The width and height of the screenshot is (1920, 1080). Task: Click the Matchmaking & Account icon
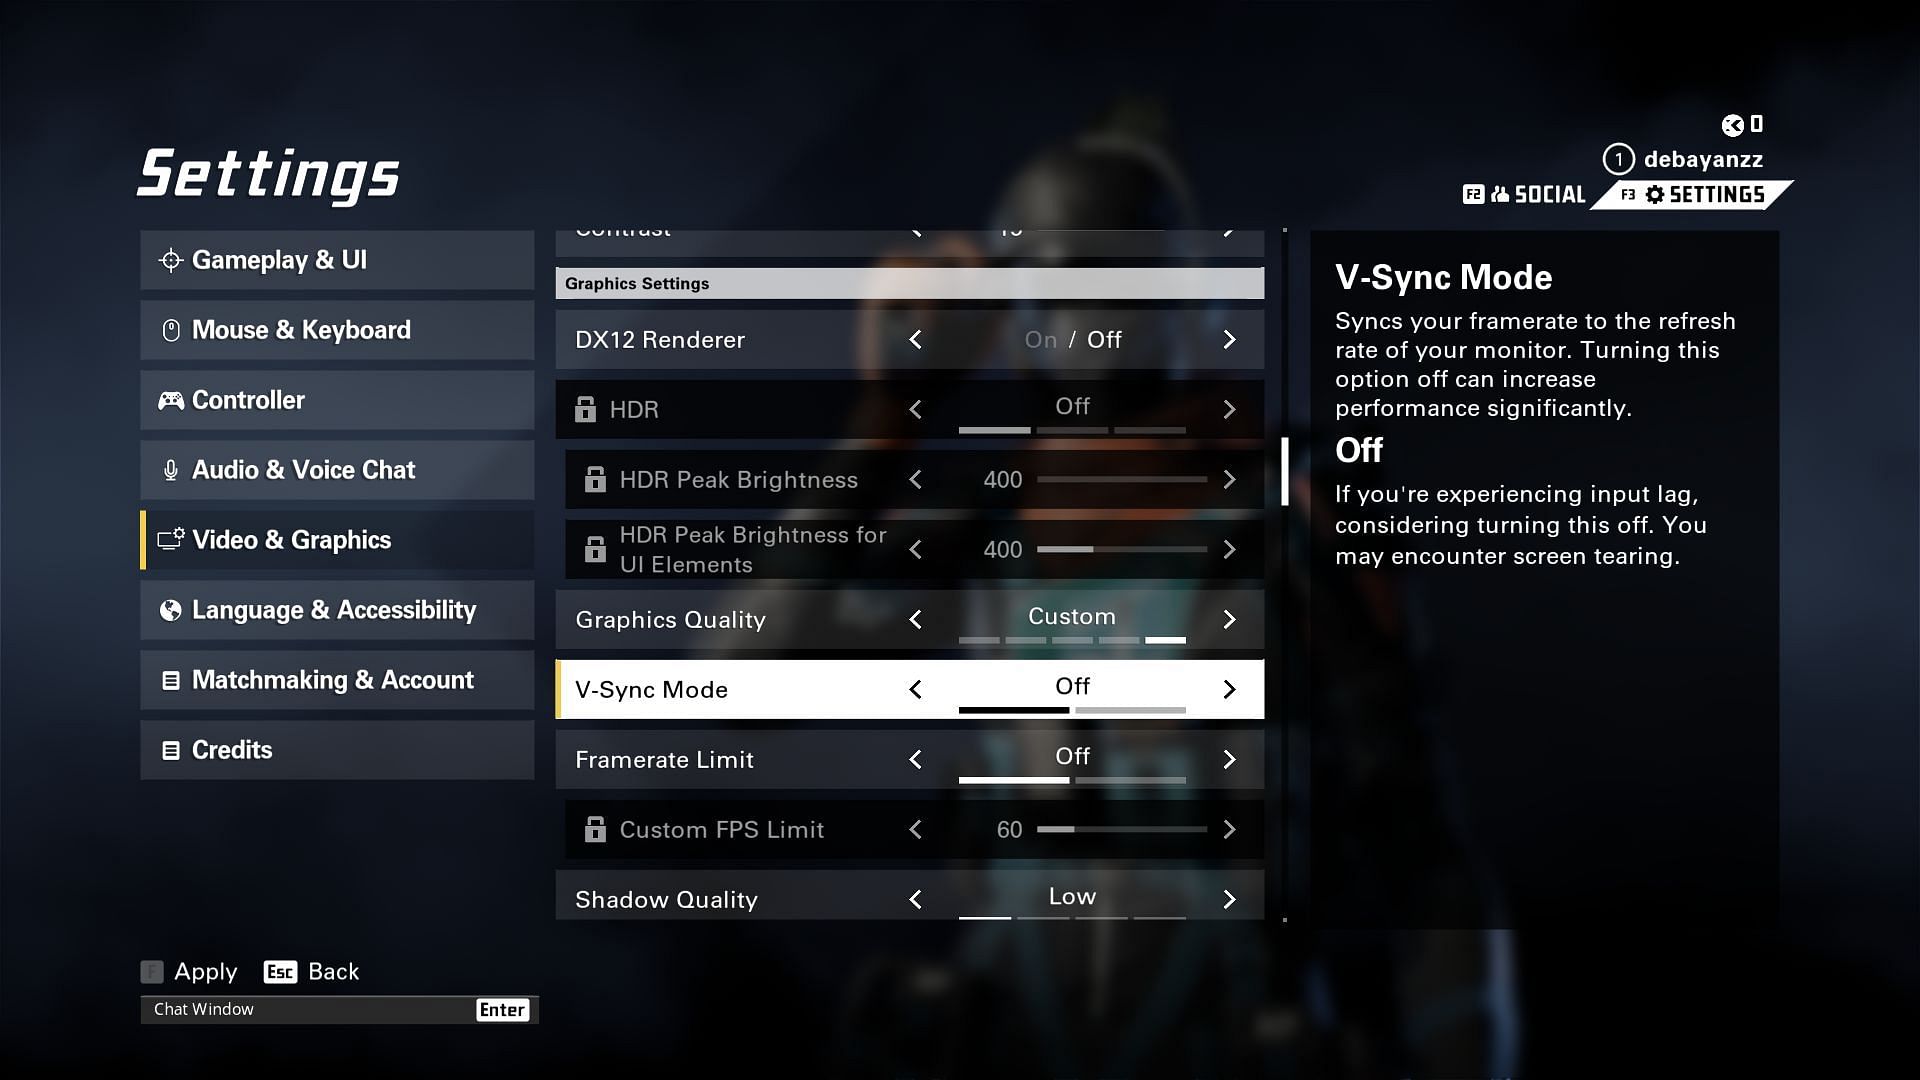click(x=169, y=679)
